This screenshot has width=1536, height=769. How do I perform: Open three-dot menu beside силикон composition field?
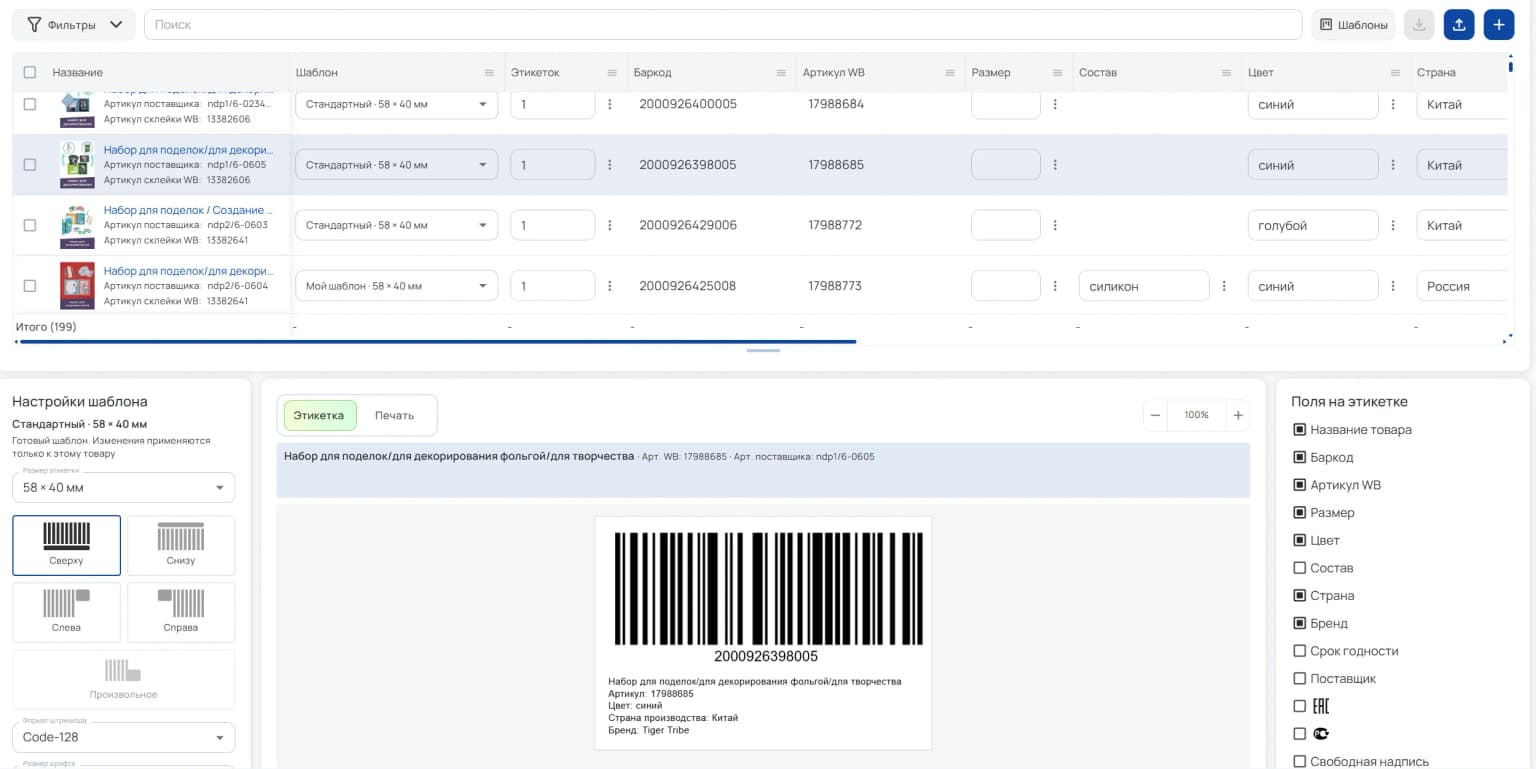pos(1224,286)
